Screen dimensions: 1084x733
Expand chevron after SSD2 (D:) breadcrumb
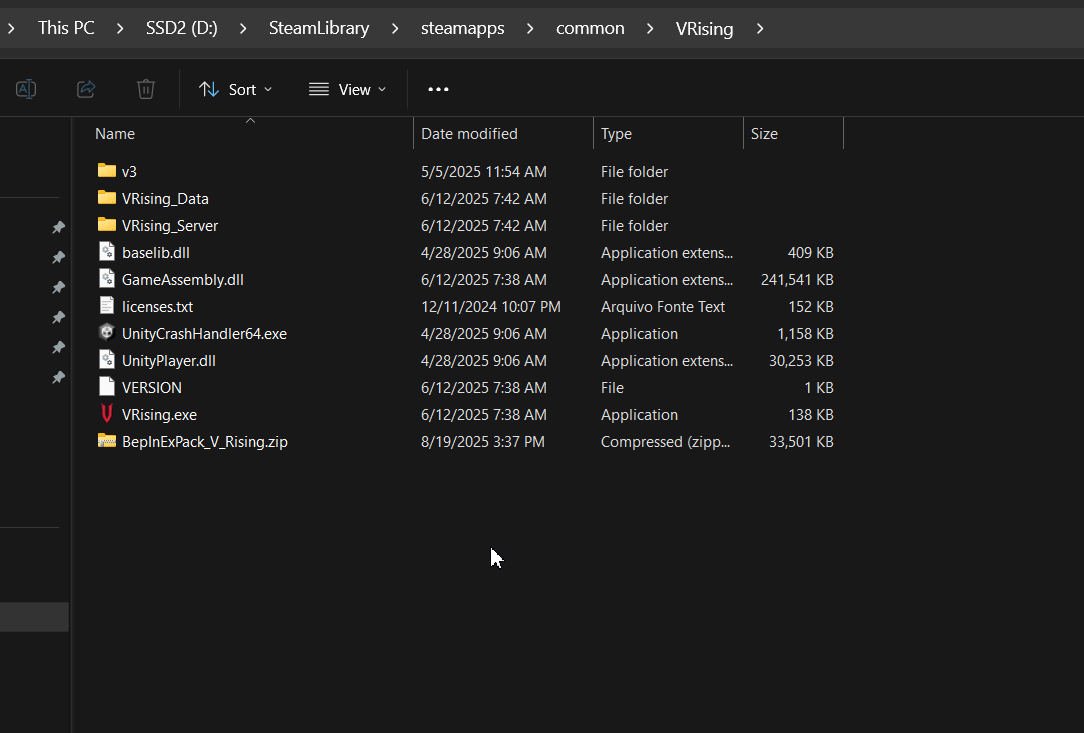coord(243,28)
